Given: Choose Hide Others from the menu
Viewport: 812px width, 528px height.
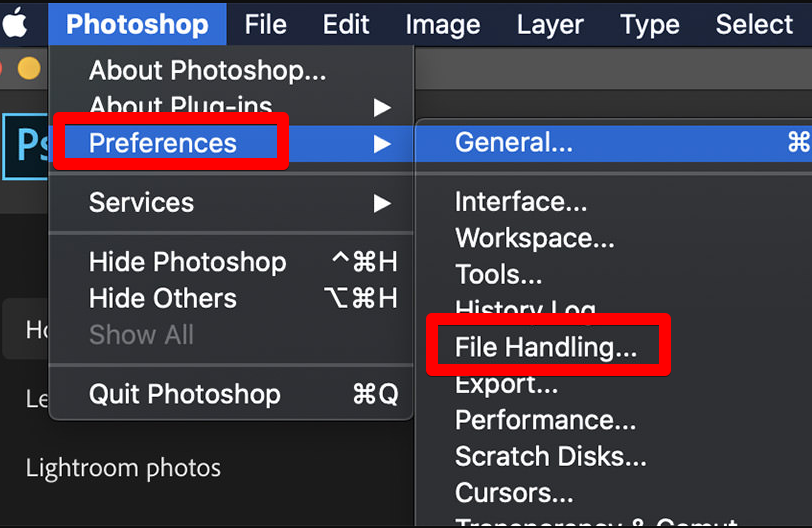Looking at the screenshot, I should click(163, 298).
